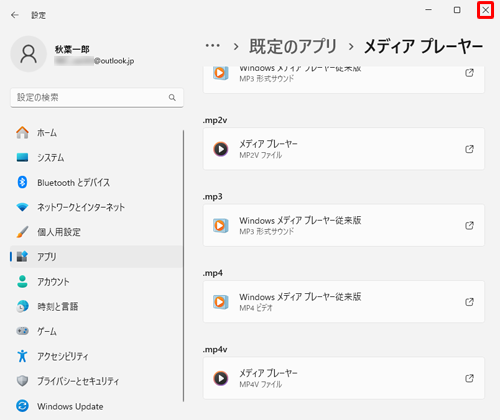Open ゲーム settings
The image size is (500, 420).
point(96,331)
